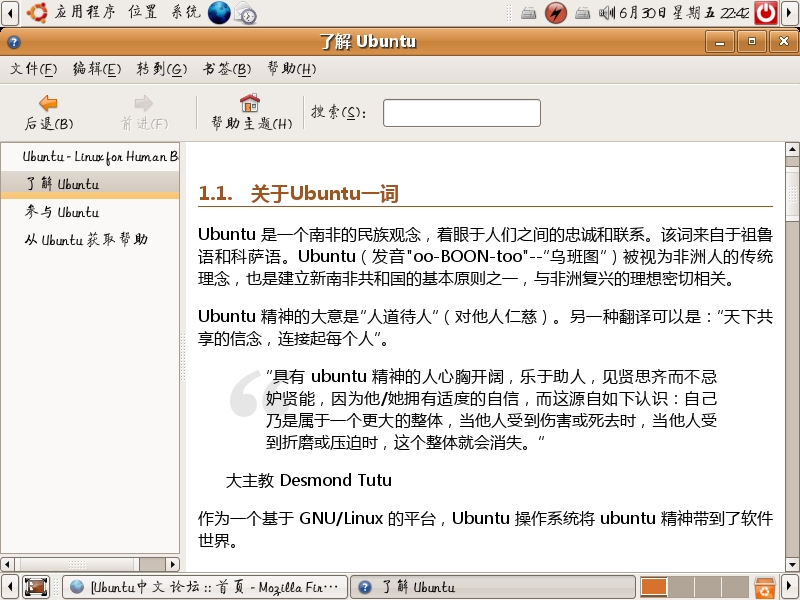Click the 搜索 search input field

tap(462, 113)
